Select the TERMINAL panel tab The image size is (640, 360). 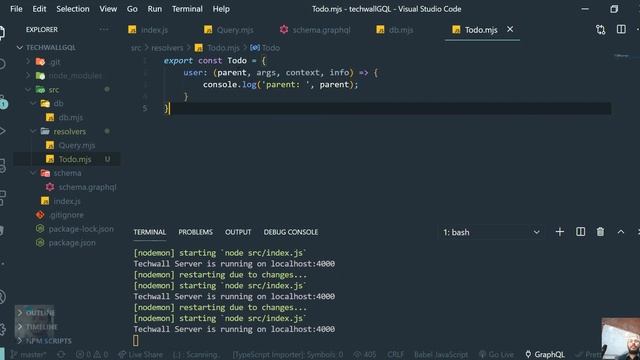coord(149,232)
